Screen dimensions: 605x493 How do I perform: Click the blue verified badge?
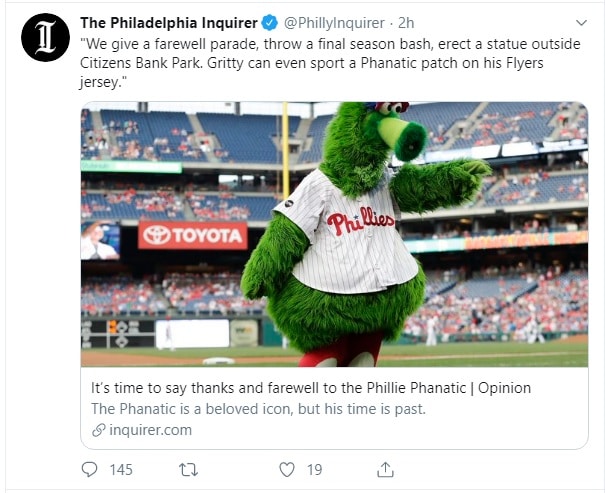coord(269,22)
